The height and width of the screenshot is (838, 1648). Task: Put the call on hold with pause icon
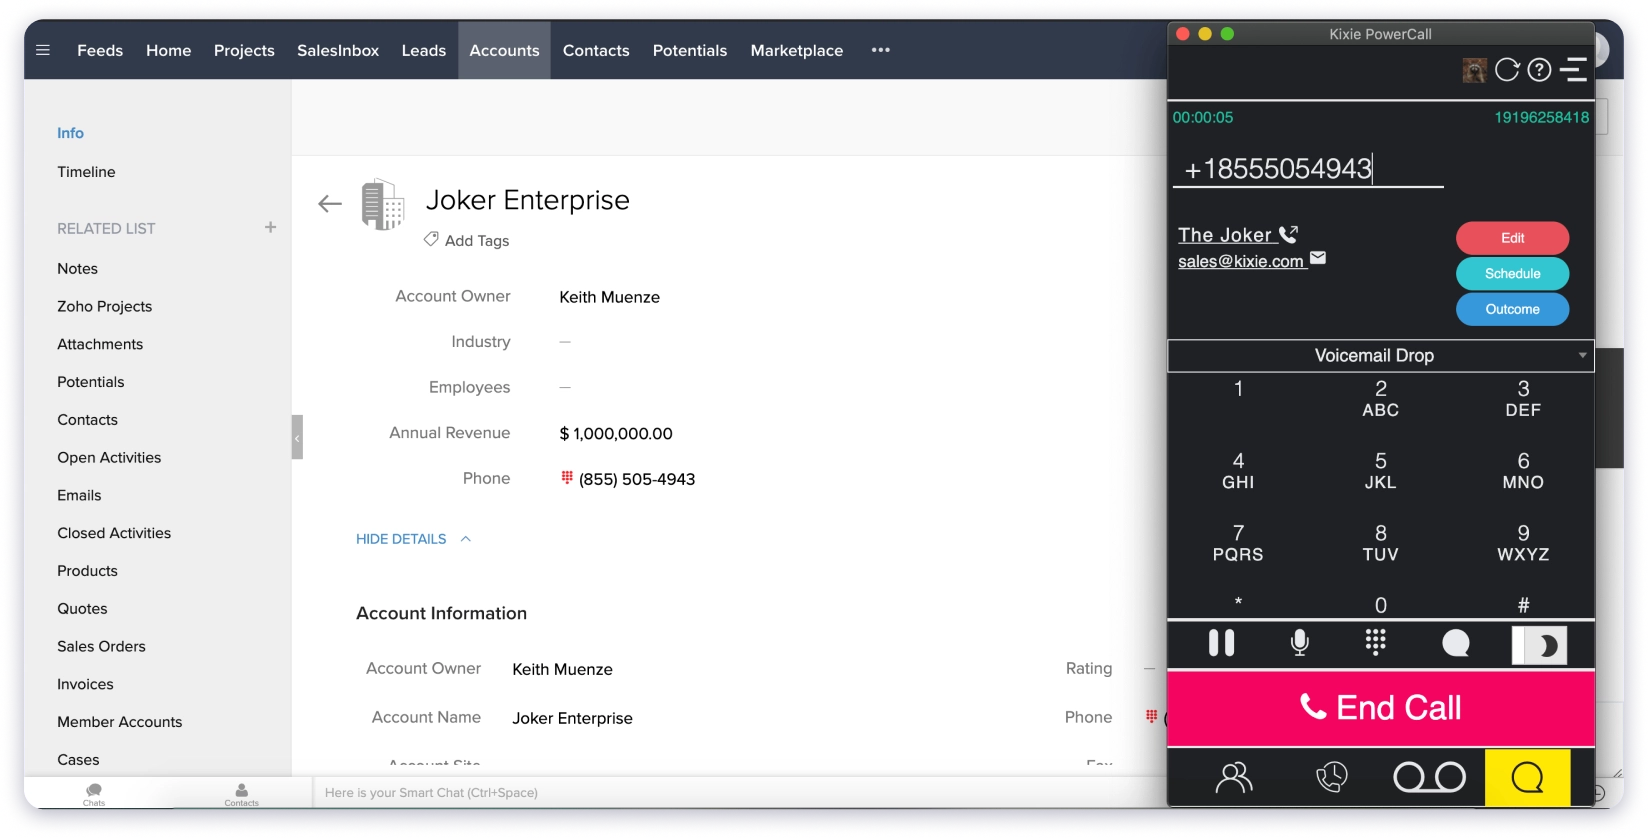click(x=1221, y=643)
